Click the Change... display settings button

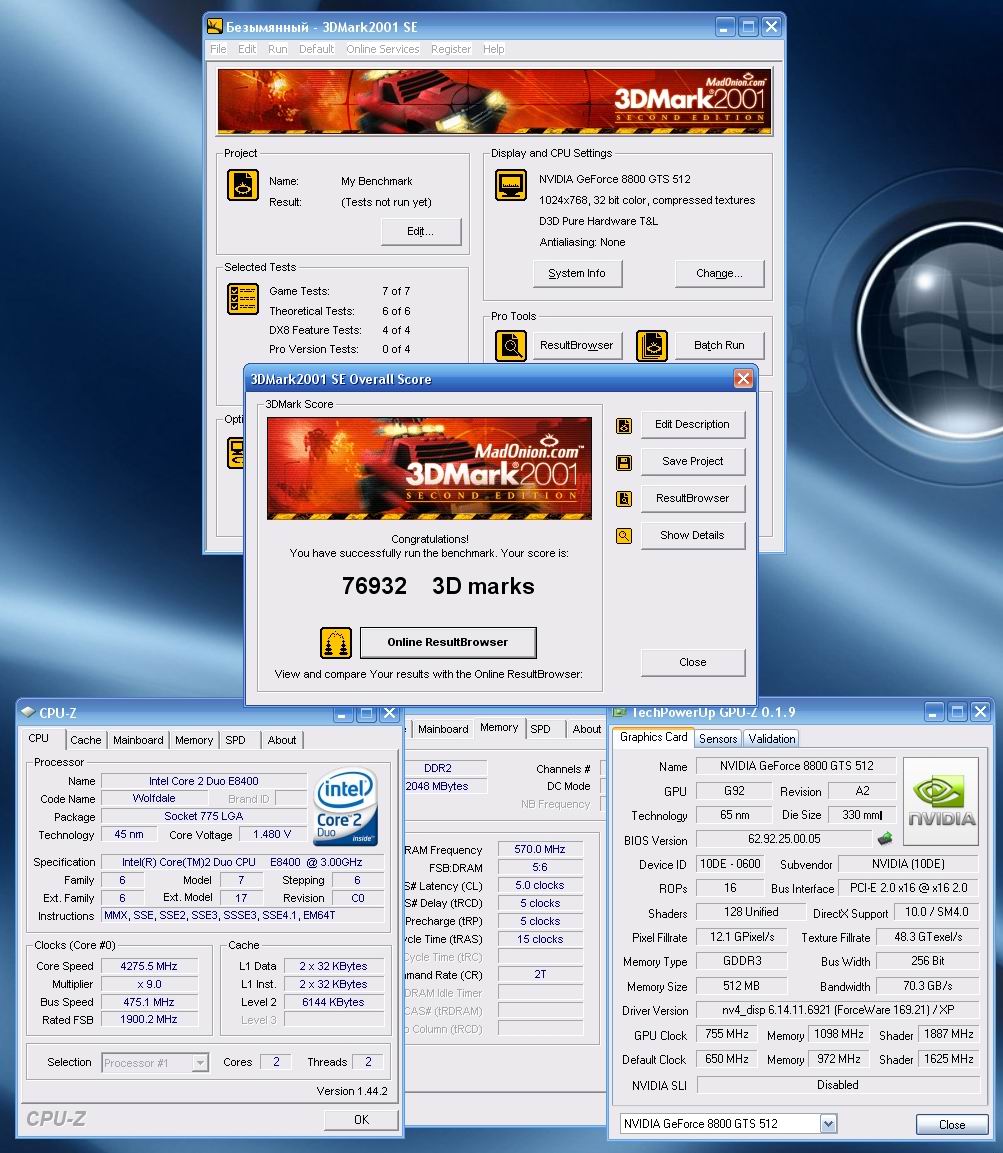[719, 274]
